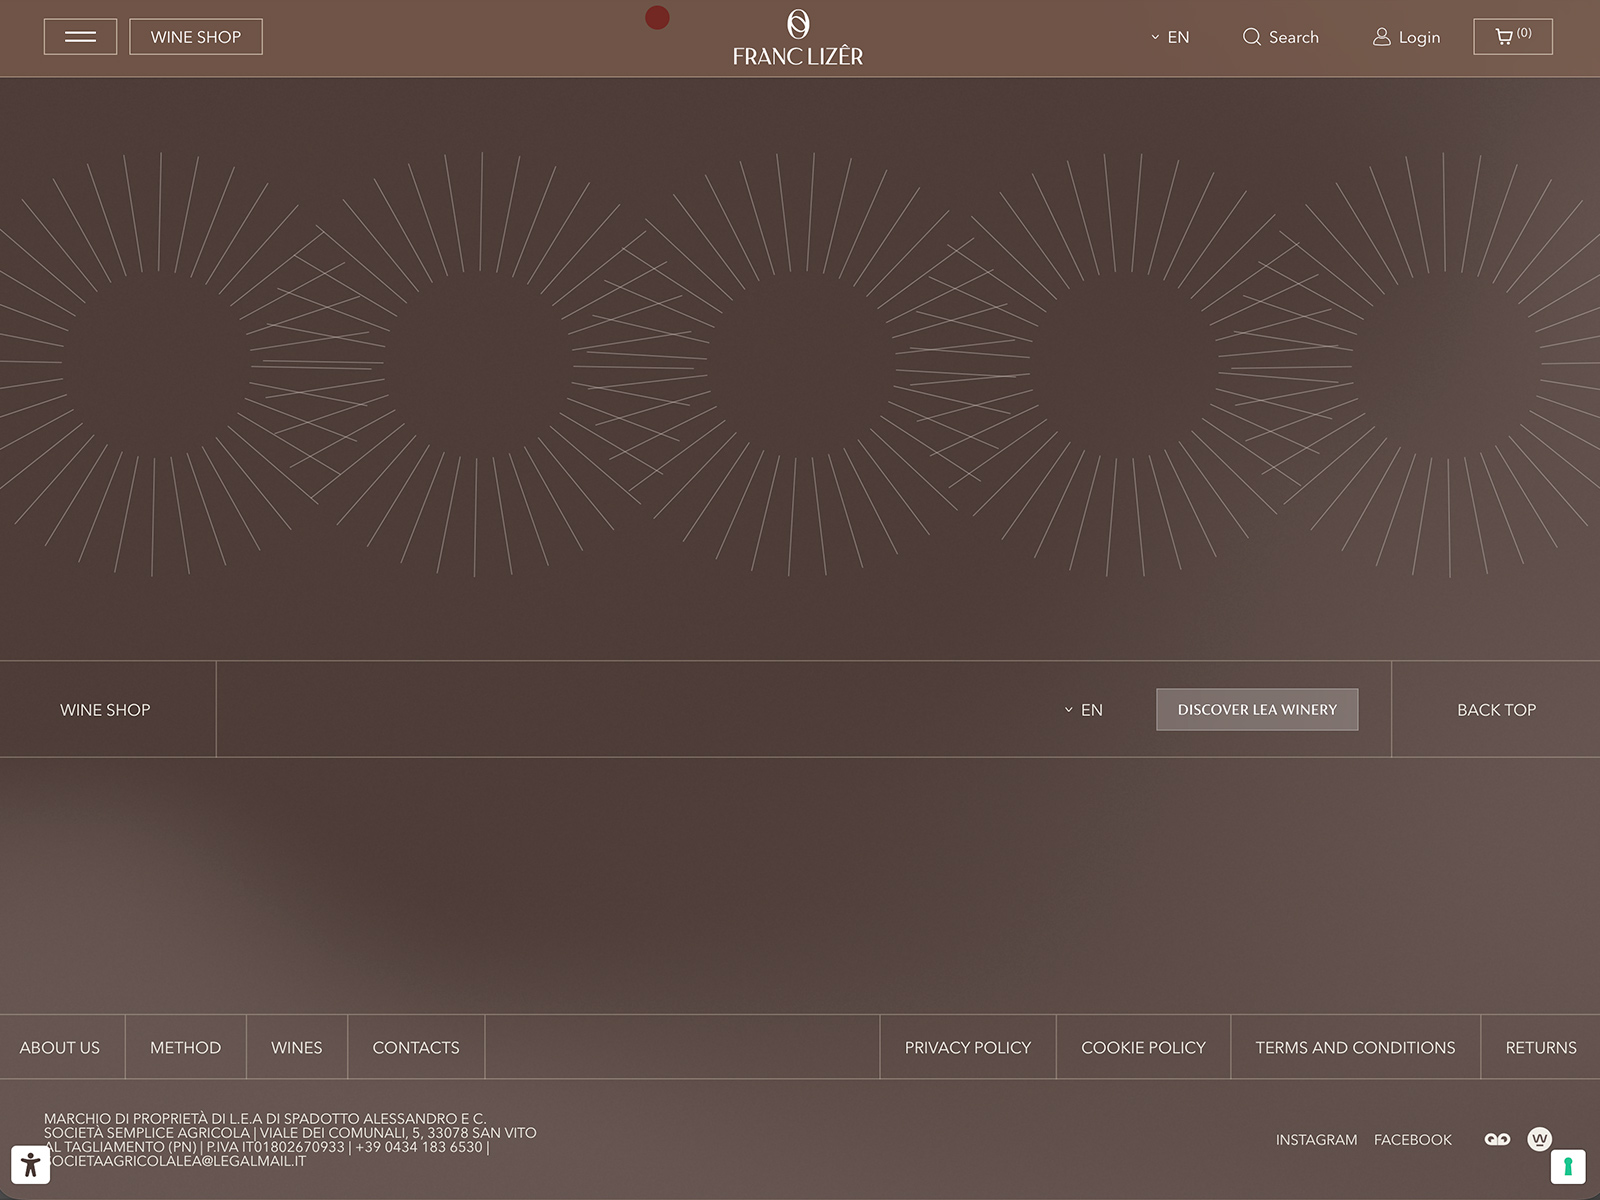The height and width of the screenshot is (1200, 1600).
Task: Click the circular W logo icon
Action: [1539, 1139]
